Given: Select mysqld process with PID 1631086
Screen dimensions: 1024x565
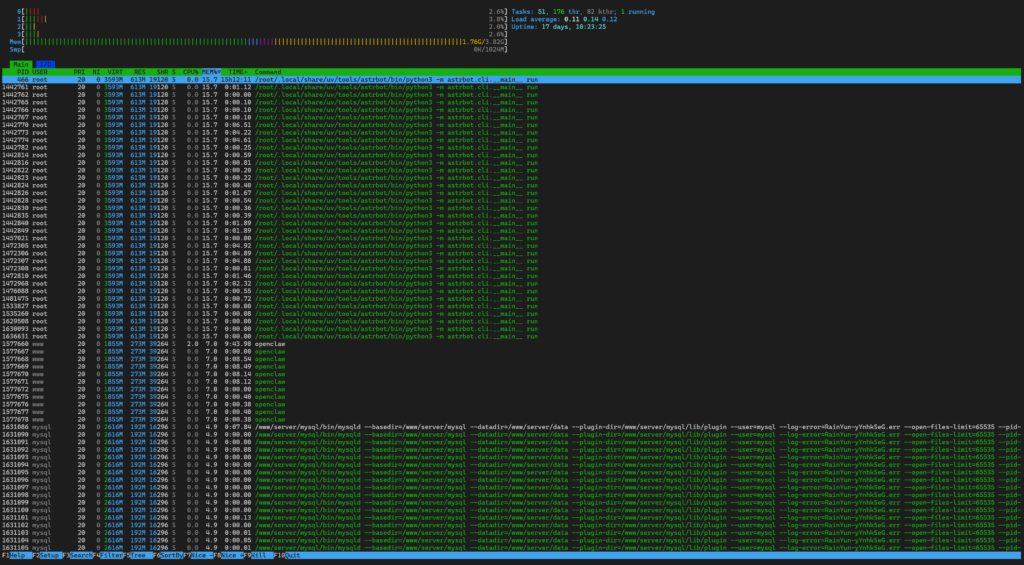Looking at the screenshot, I should (512, 427).
